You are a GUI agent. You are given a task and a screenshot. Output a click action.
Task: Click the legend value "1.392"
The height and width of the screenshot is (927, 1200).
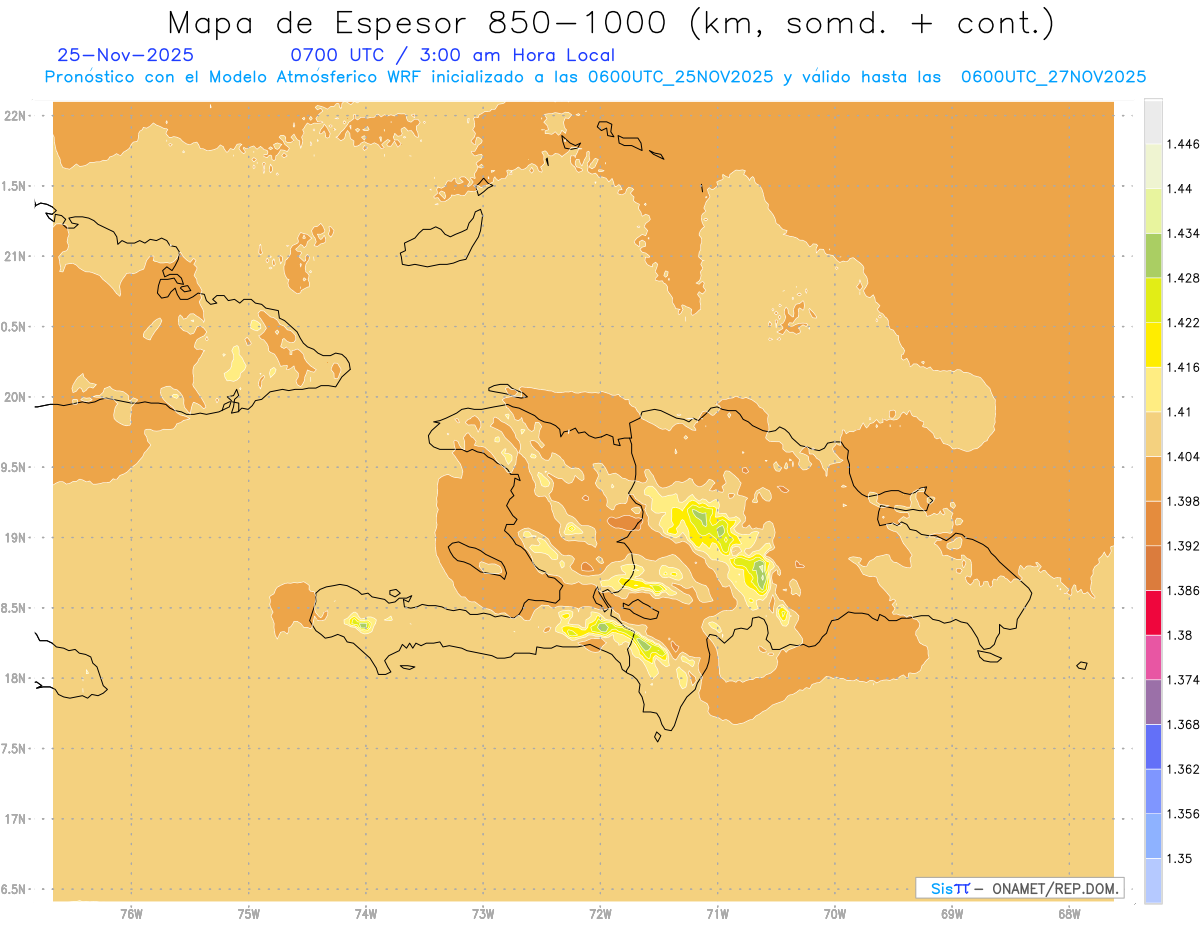coord(1183,546)
